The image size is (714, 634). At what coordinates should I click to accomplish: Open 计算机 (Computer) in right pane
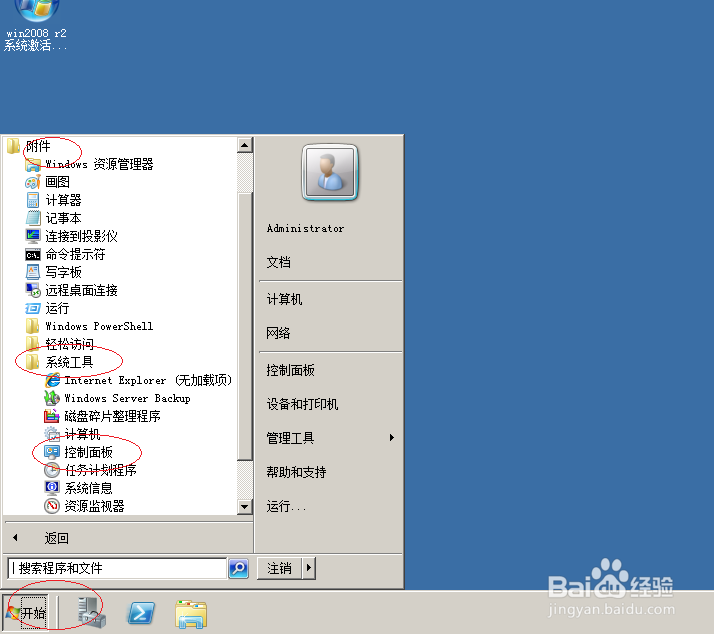point(285,299)
